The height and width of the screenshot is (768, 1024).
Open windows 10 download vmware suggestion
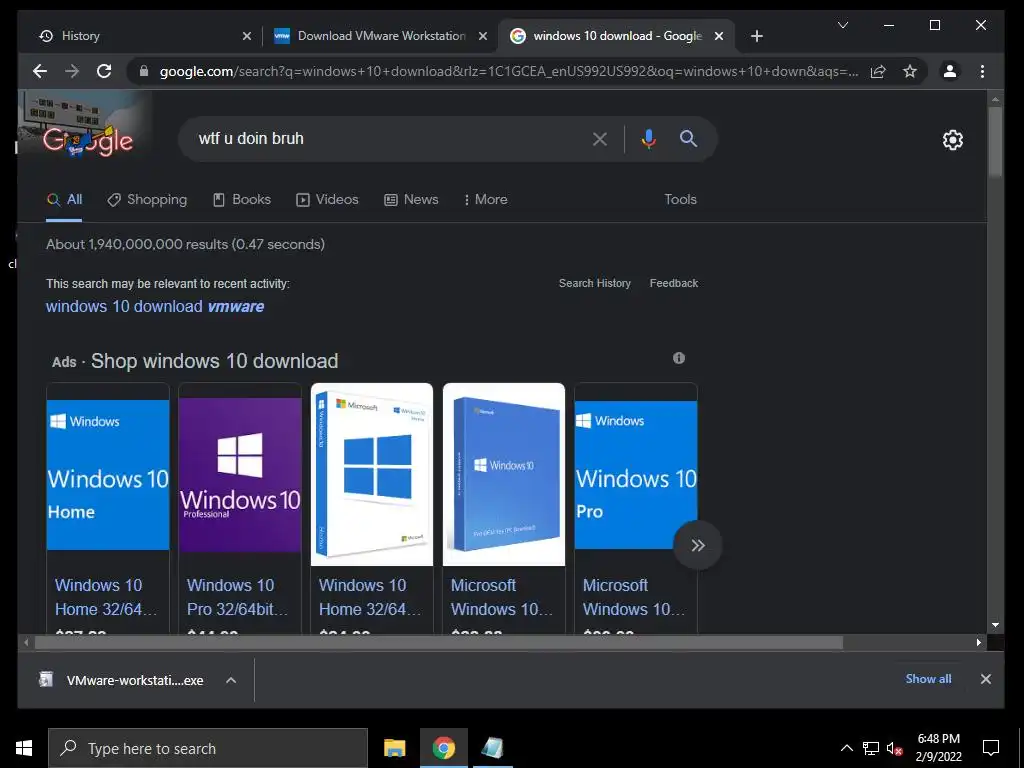[x=155, y=306]
